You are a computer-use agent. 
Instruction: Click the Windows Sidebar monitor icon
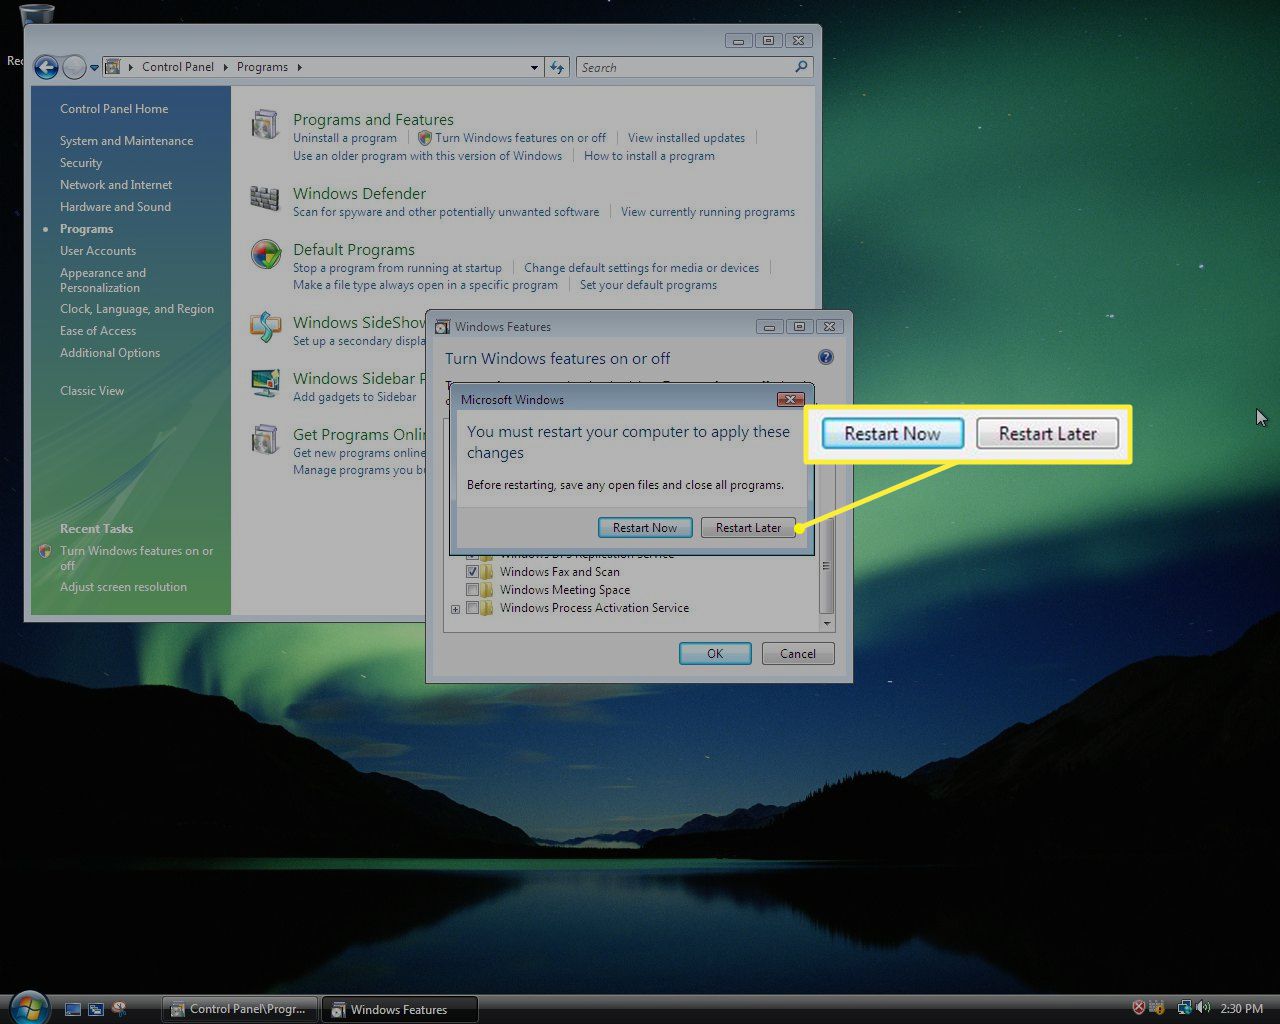[265, 382]
